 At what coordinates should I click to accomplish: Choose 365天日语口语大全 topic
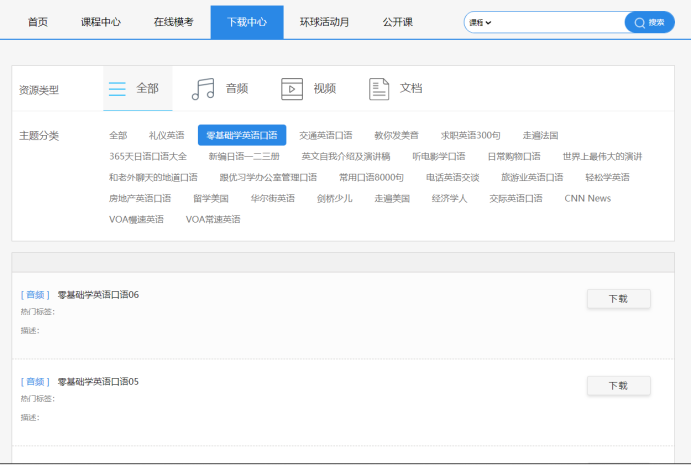pyautogui.click(x=148, y=156)
